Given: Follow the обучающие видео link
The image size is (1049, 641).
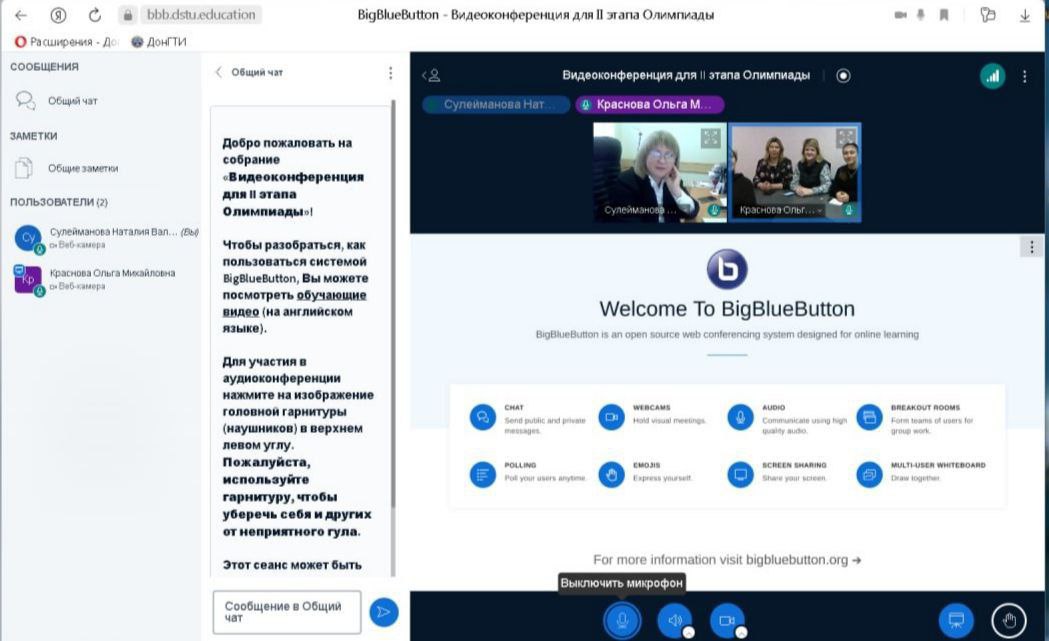Looking at the screenshot, I should pyautogui.click(x=294, y=303).
